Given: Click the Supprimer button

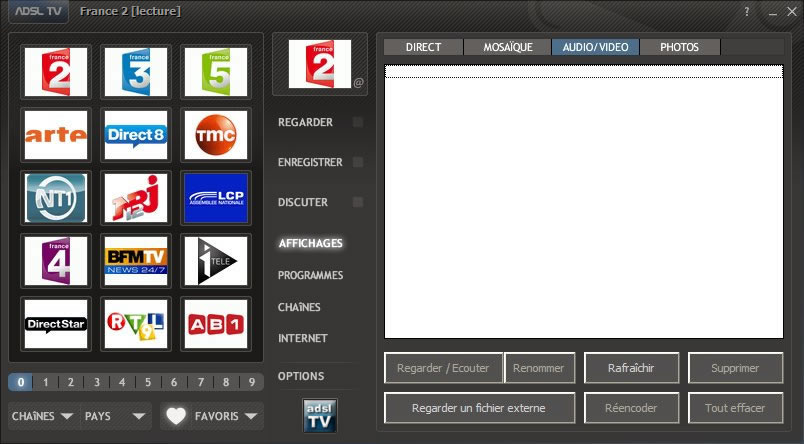Looking at the screenshot, I should pos(735,368).
